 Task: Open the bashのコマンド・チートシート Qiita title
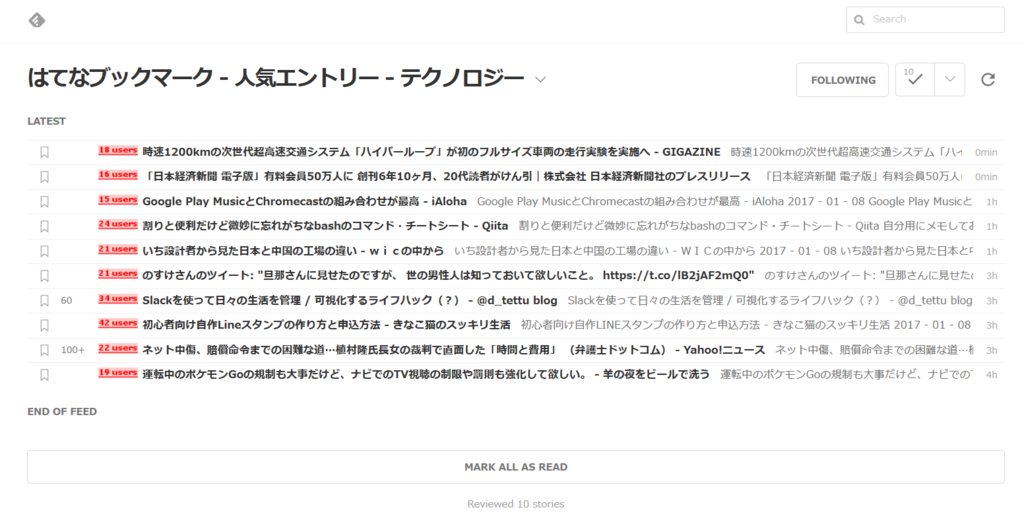pyautogui.click(x=325, y=226)
